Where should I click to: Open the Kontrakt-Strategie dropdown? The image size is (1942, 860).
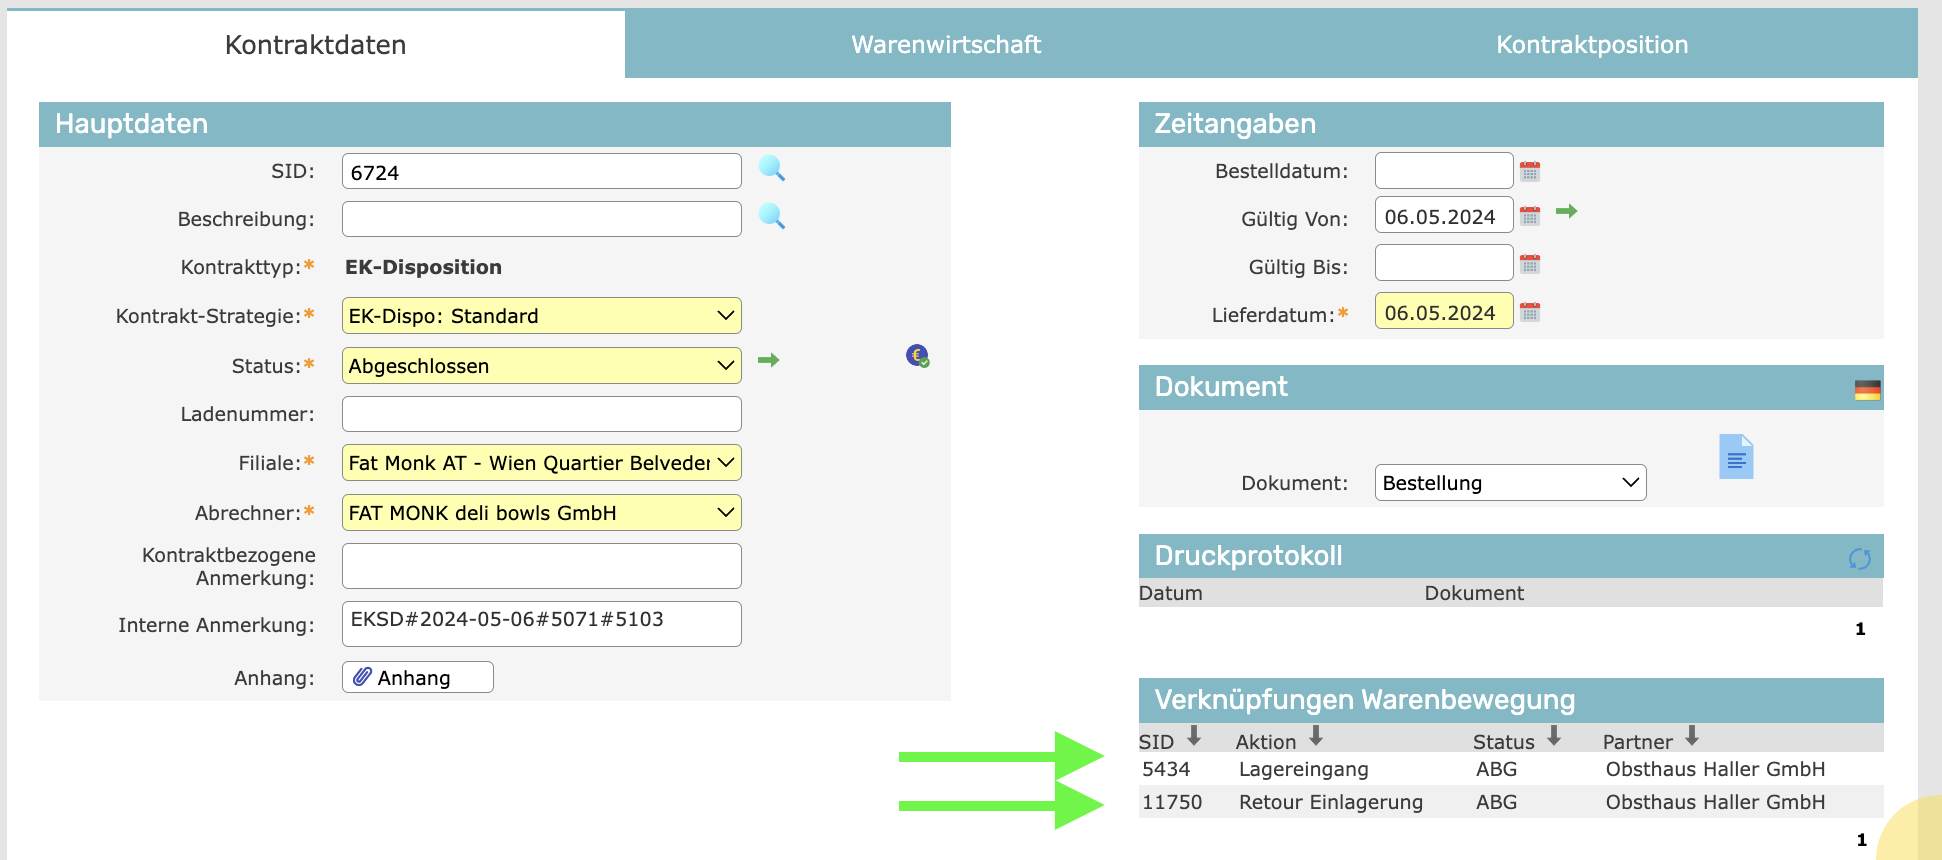541,316
